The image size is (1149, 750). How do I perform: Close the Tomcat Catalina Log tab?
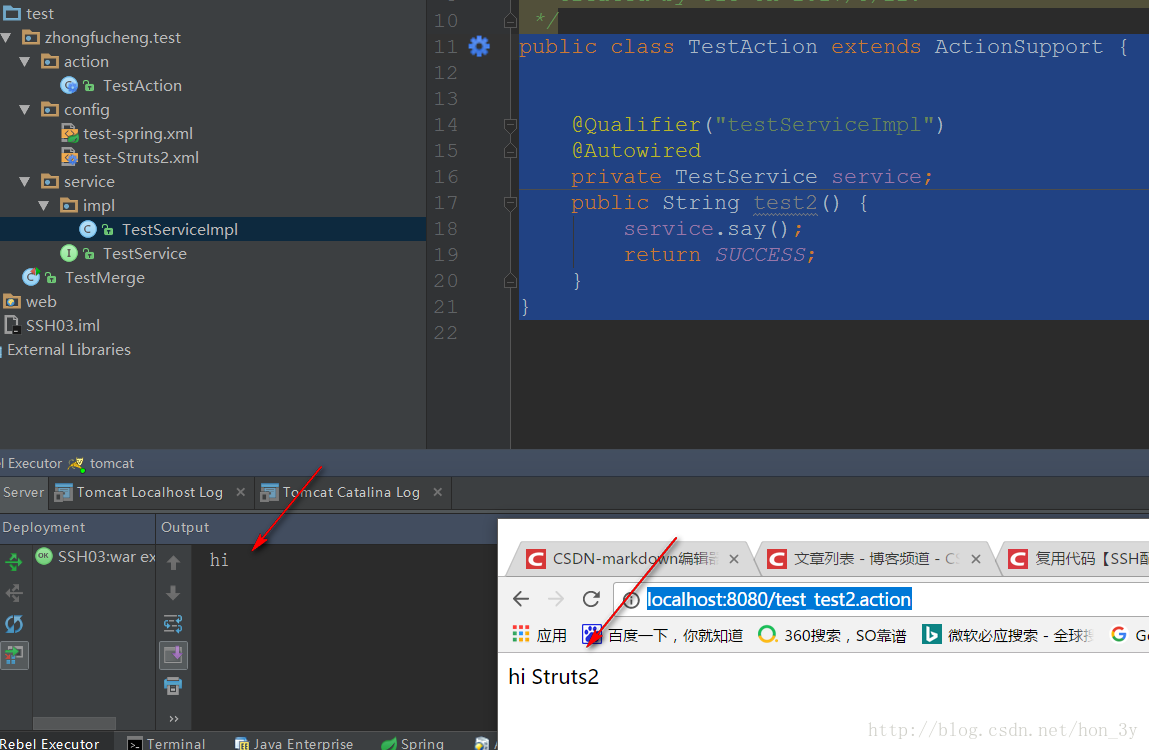tap(437, 492)
